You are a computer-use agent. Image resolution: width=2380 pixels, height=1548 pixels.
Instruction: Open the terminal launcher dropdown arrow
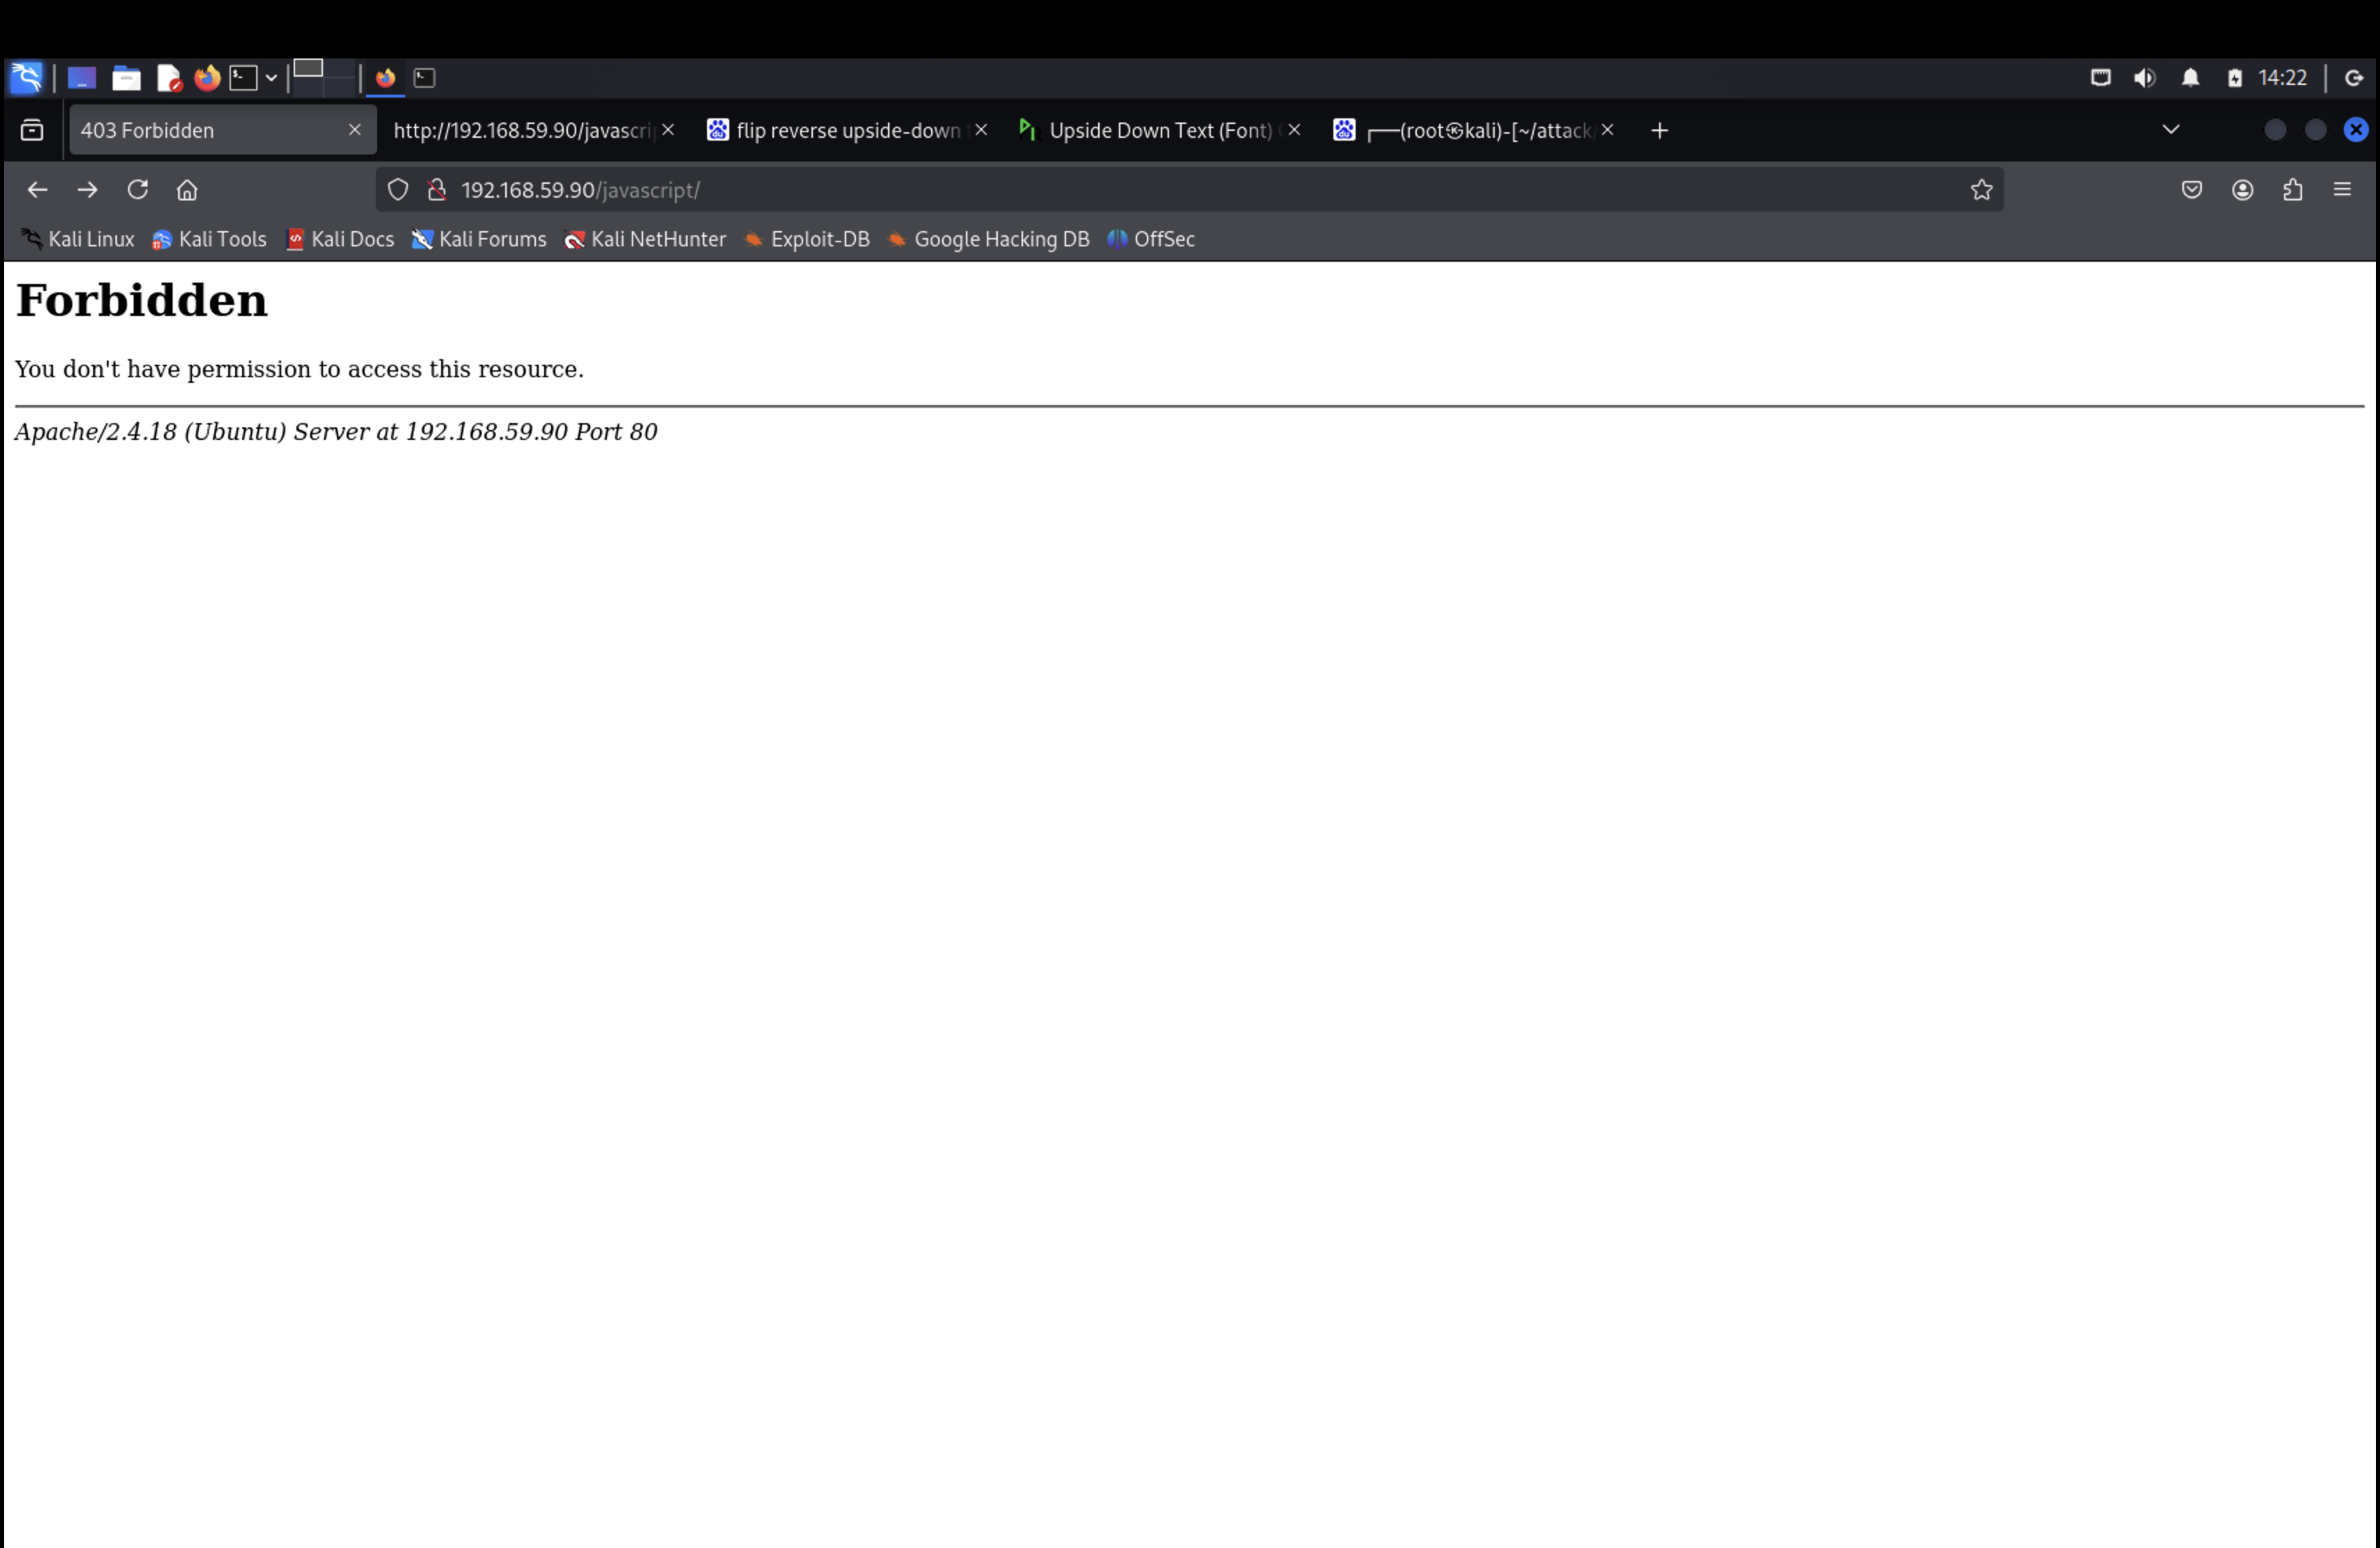tap(271, 78)
